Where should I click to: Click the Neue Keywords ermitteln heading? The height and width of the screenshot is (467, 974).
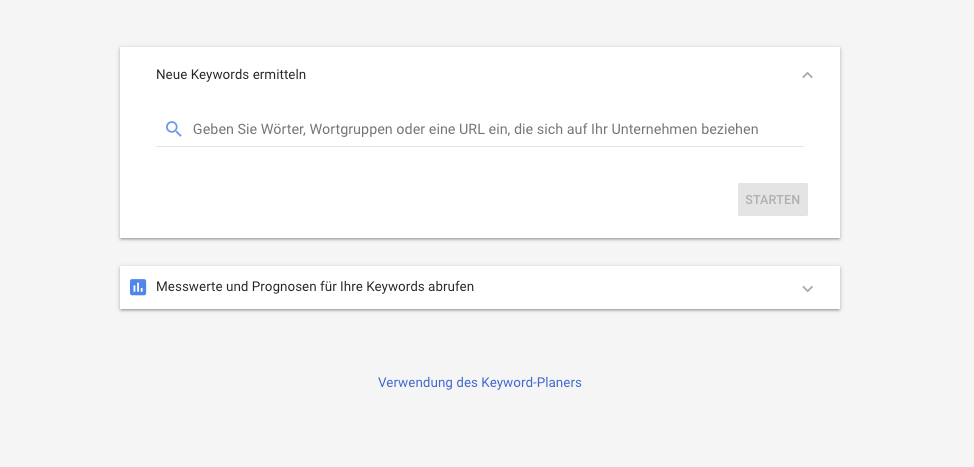tap(230, 75)
